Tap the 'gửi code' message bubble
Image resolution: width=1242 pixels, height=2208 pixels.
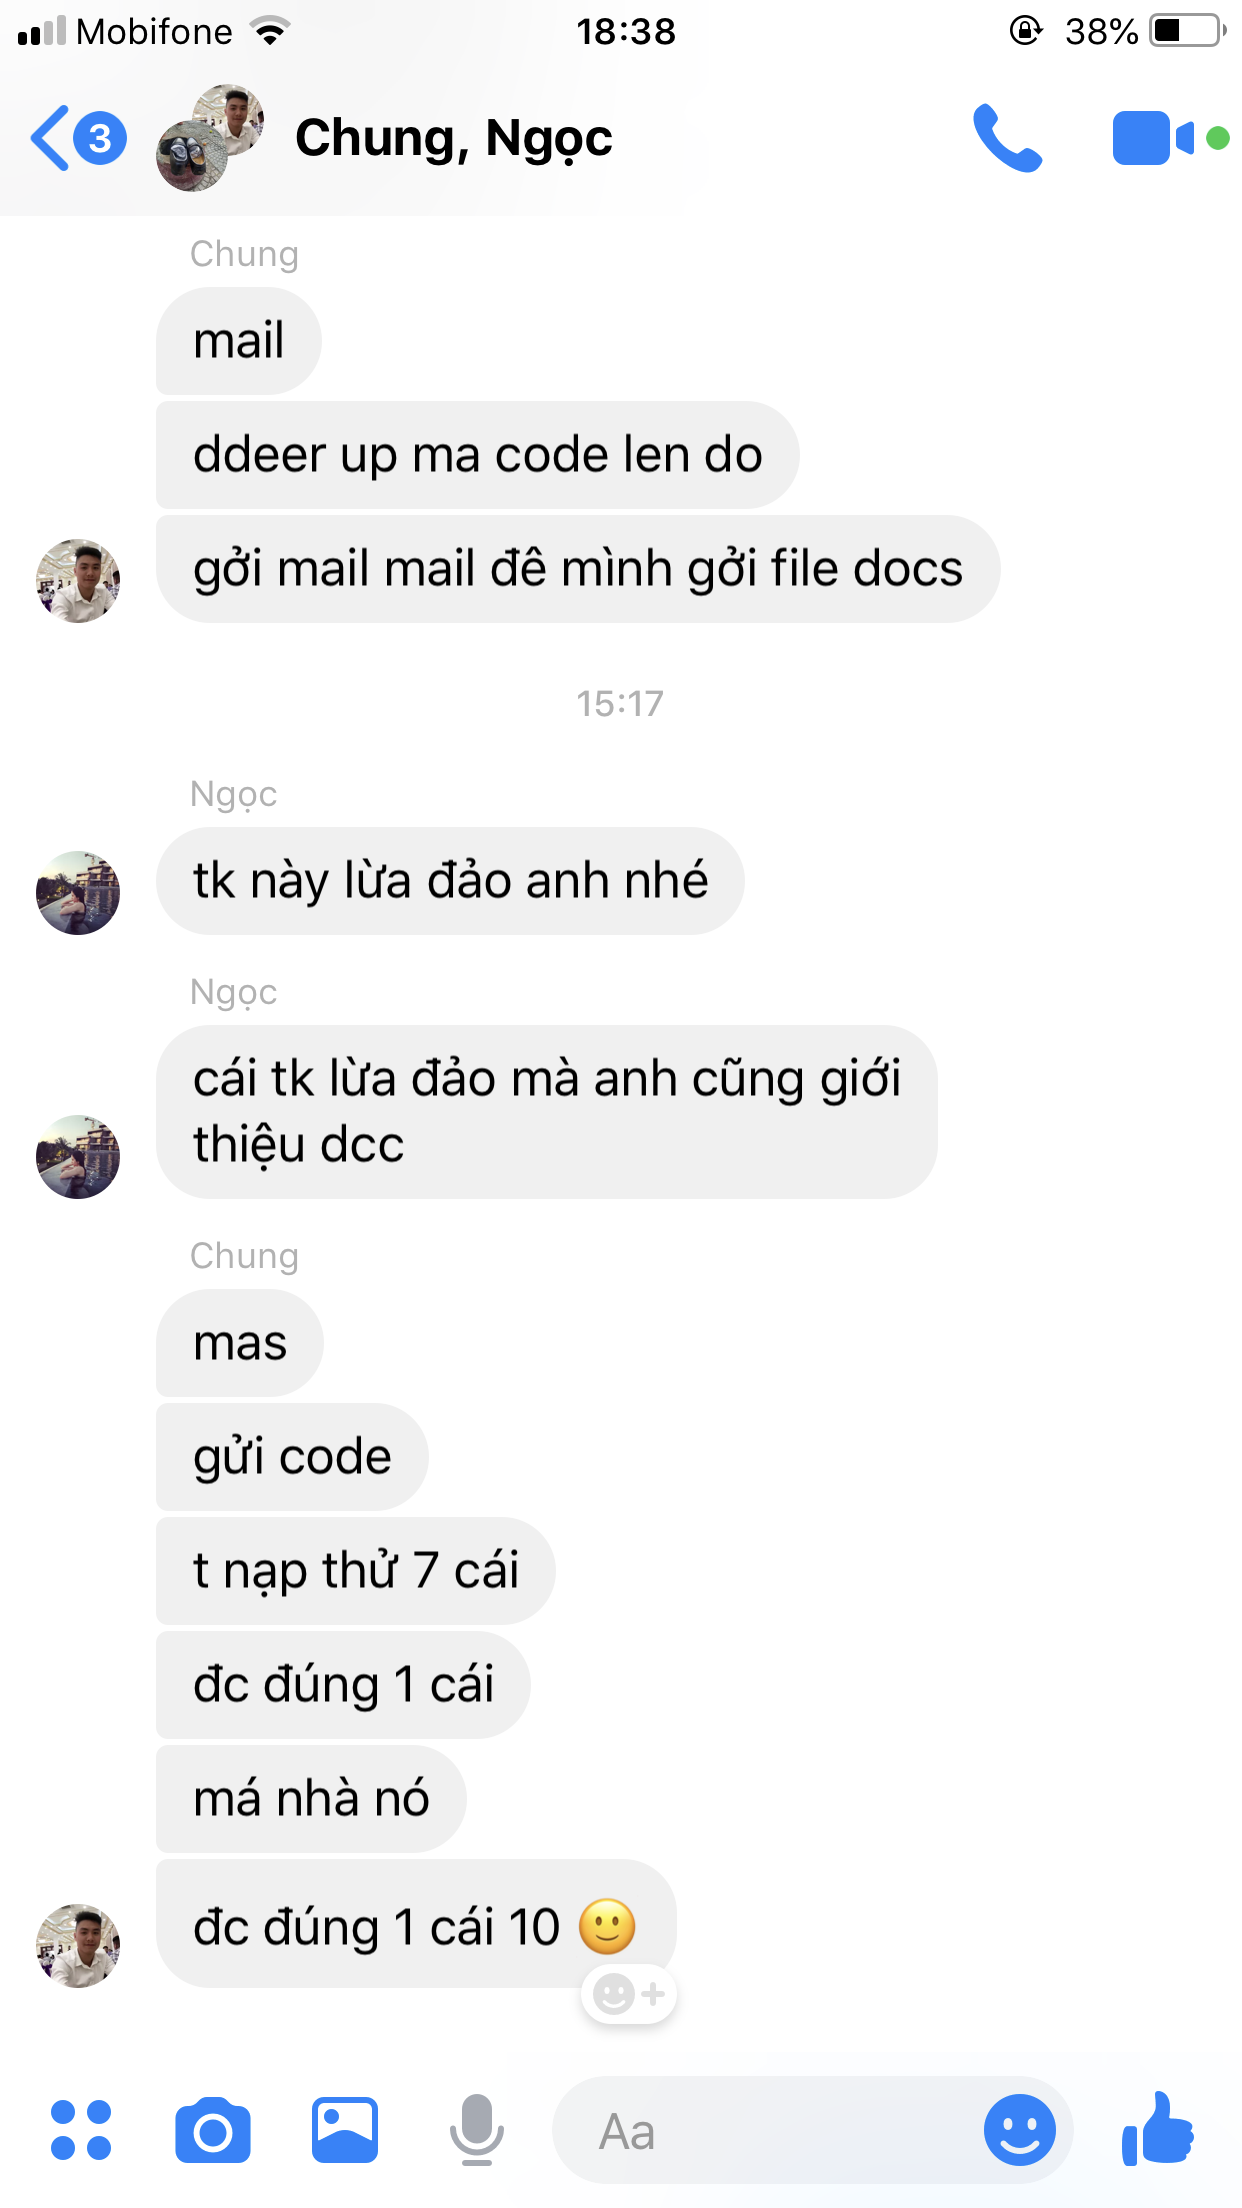click(x=292, y=1456)
